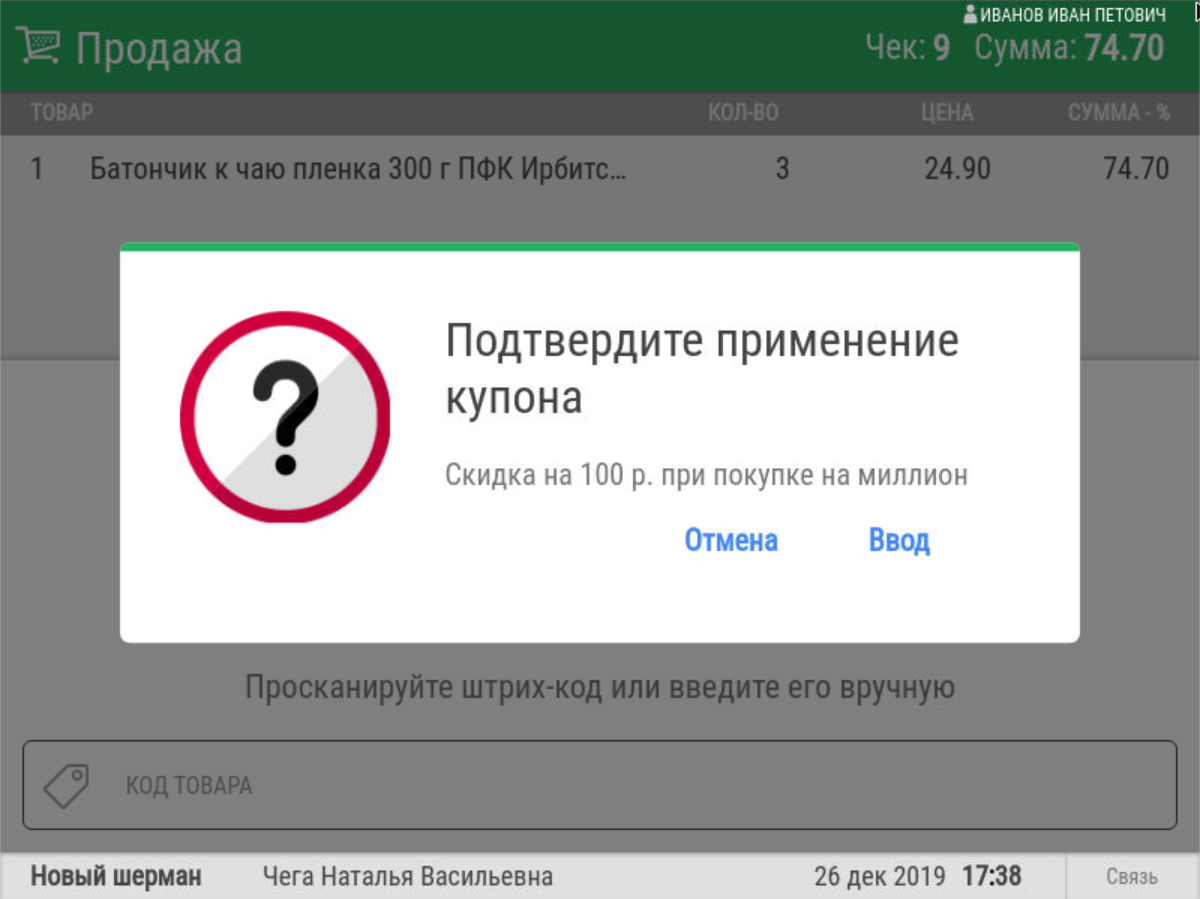Click Чега Наталья Васильевна in the status bar

pos(408,877)
